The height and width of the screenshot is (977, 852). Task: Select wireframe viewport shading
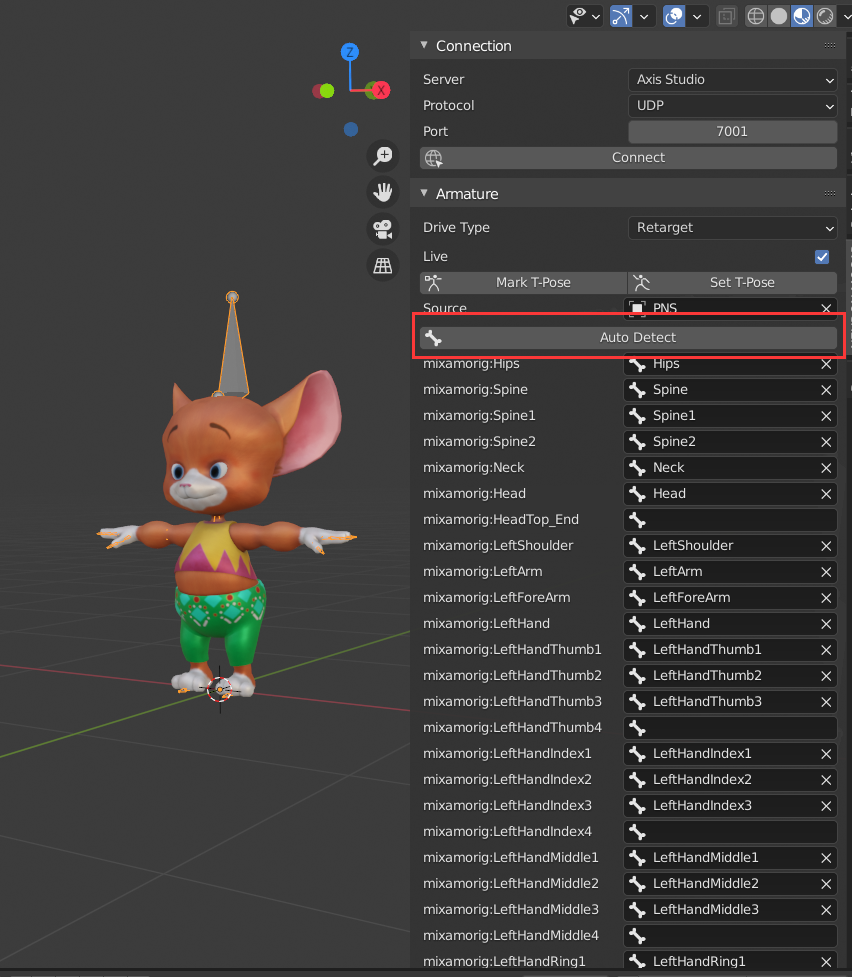point(755,16)
